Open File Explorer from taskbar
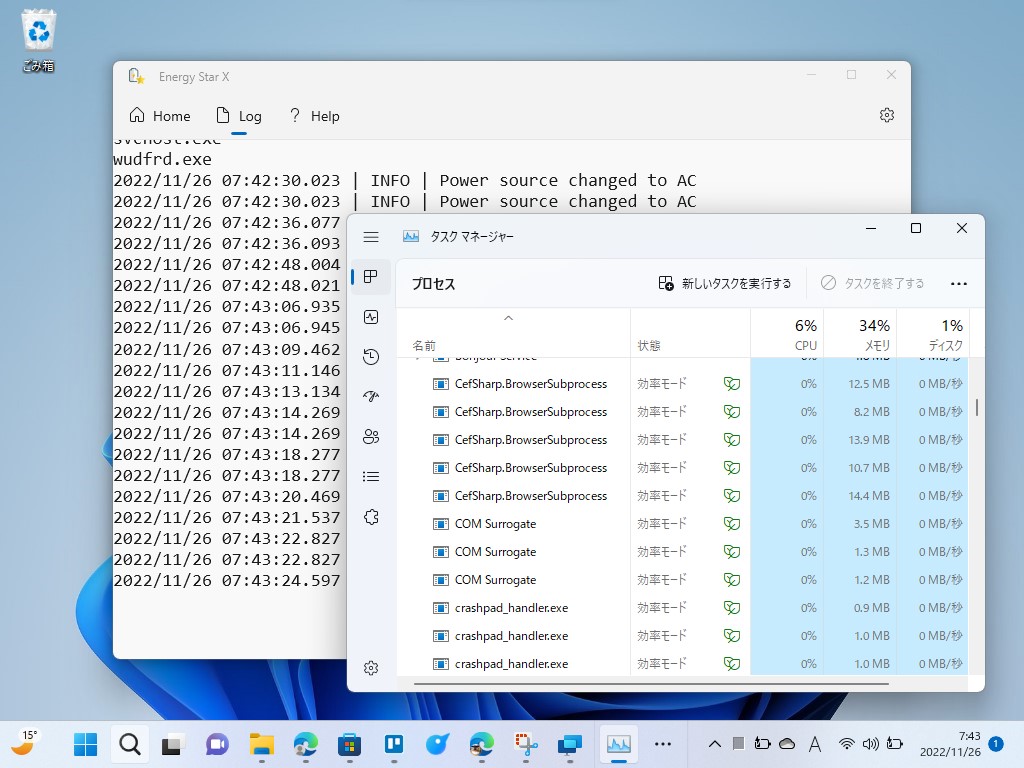Image resolution: width=1024 pixels, height=768 pixels. 261,744
